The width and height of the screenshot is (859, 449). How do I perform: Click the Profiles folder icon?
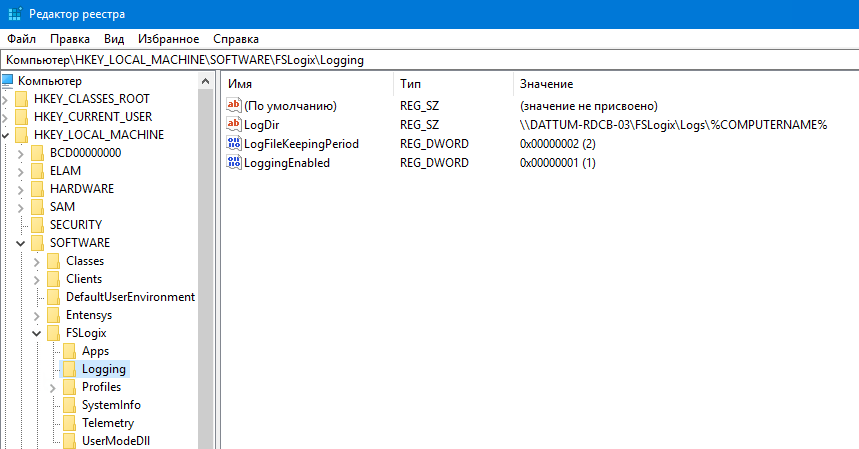pos(69,387)
